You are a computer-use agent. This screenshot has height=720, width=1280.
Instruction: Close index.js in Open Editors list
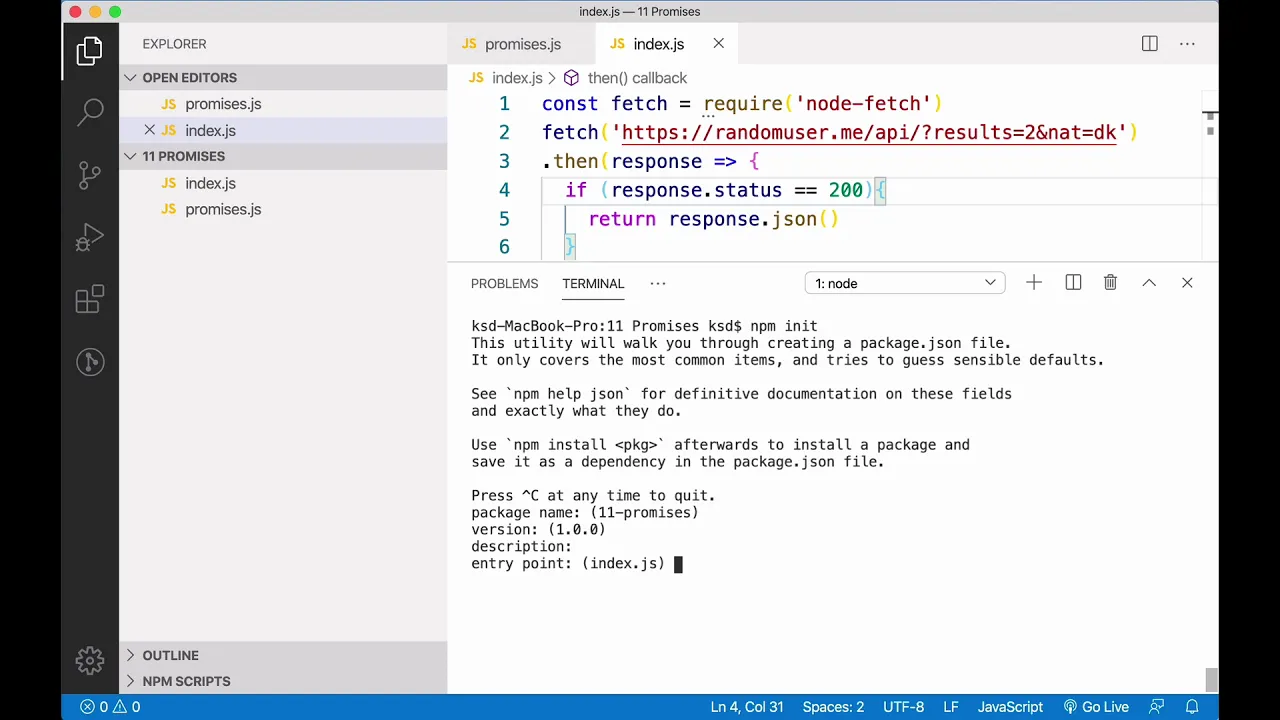click(x=150, y=130)
